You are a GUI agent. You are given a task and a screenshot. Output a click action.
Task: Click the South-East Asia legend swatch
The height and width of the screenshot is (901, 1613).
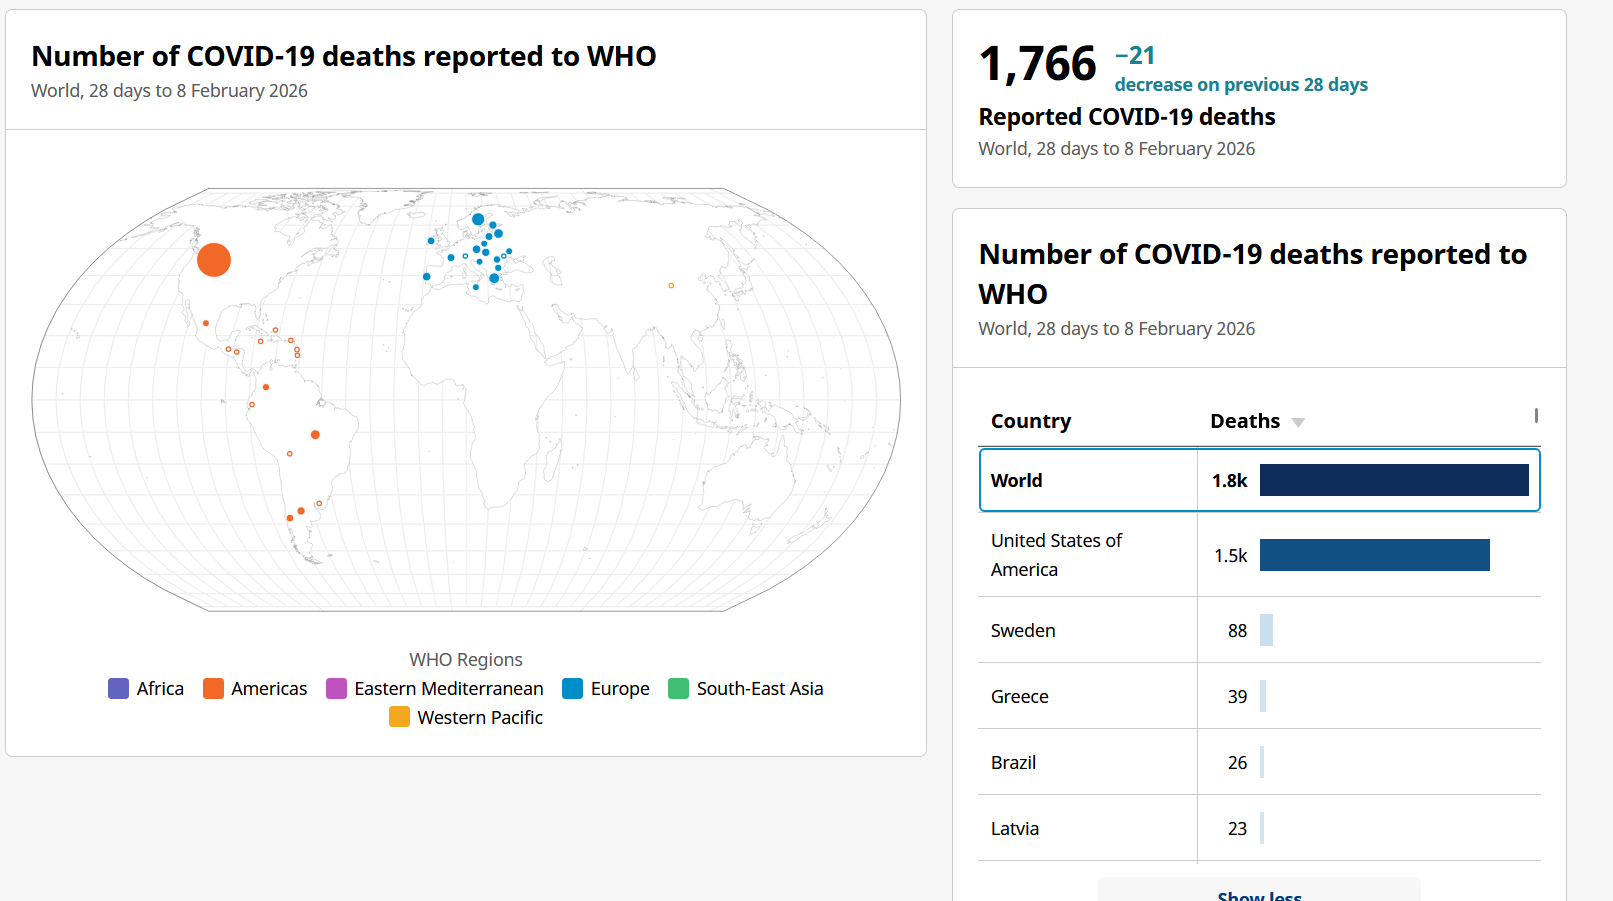(x=678, y=689)
